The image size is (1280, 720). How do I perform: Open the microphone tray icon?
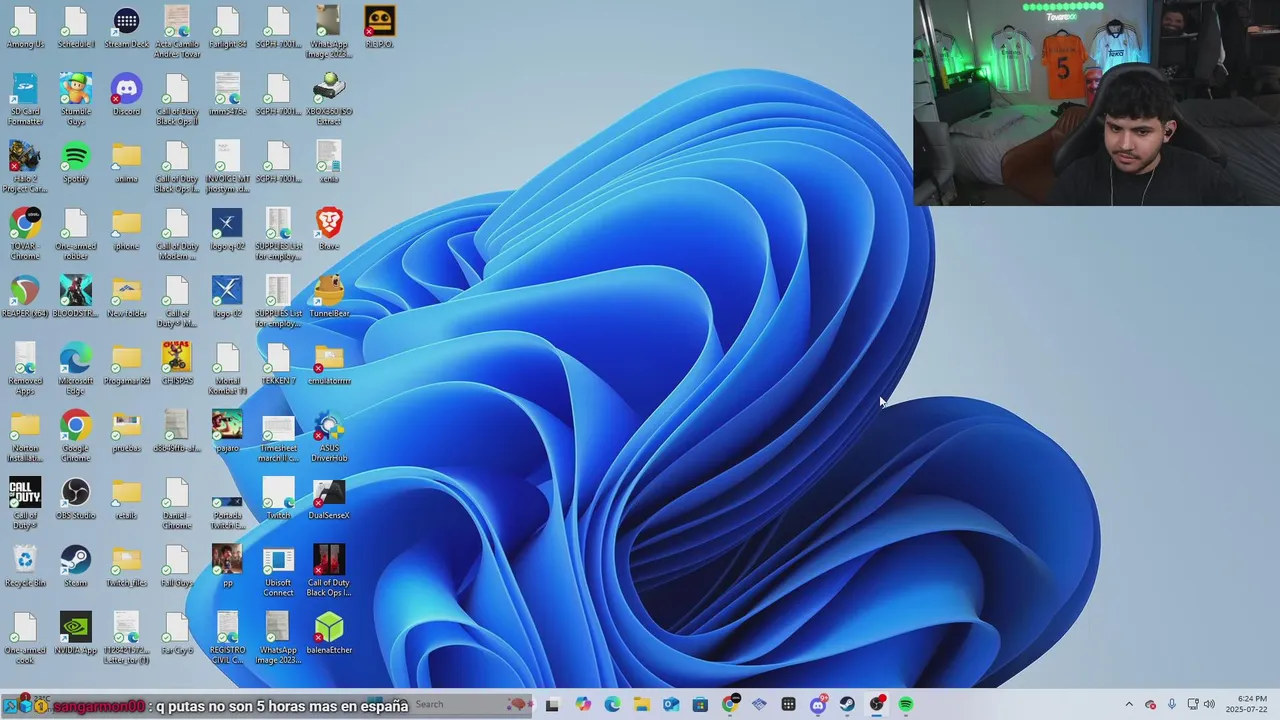coord(1172,705)
